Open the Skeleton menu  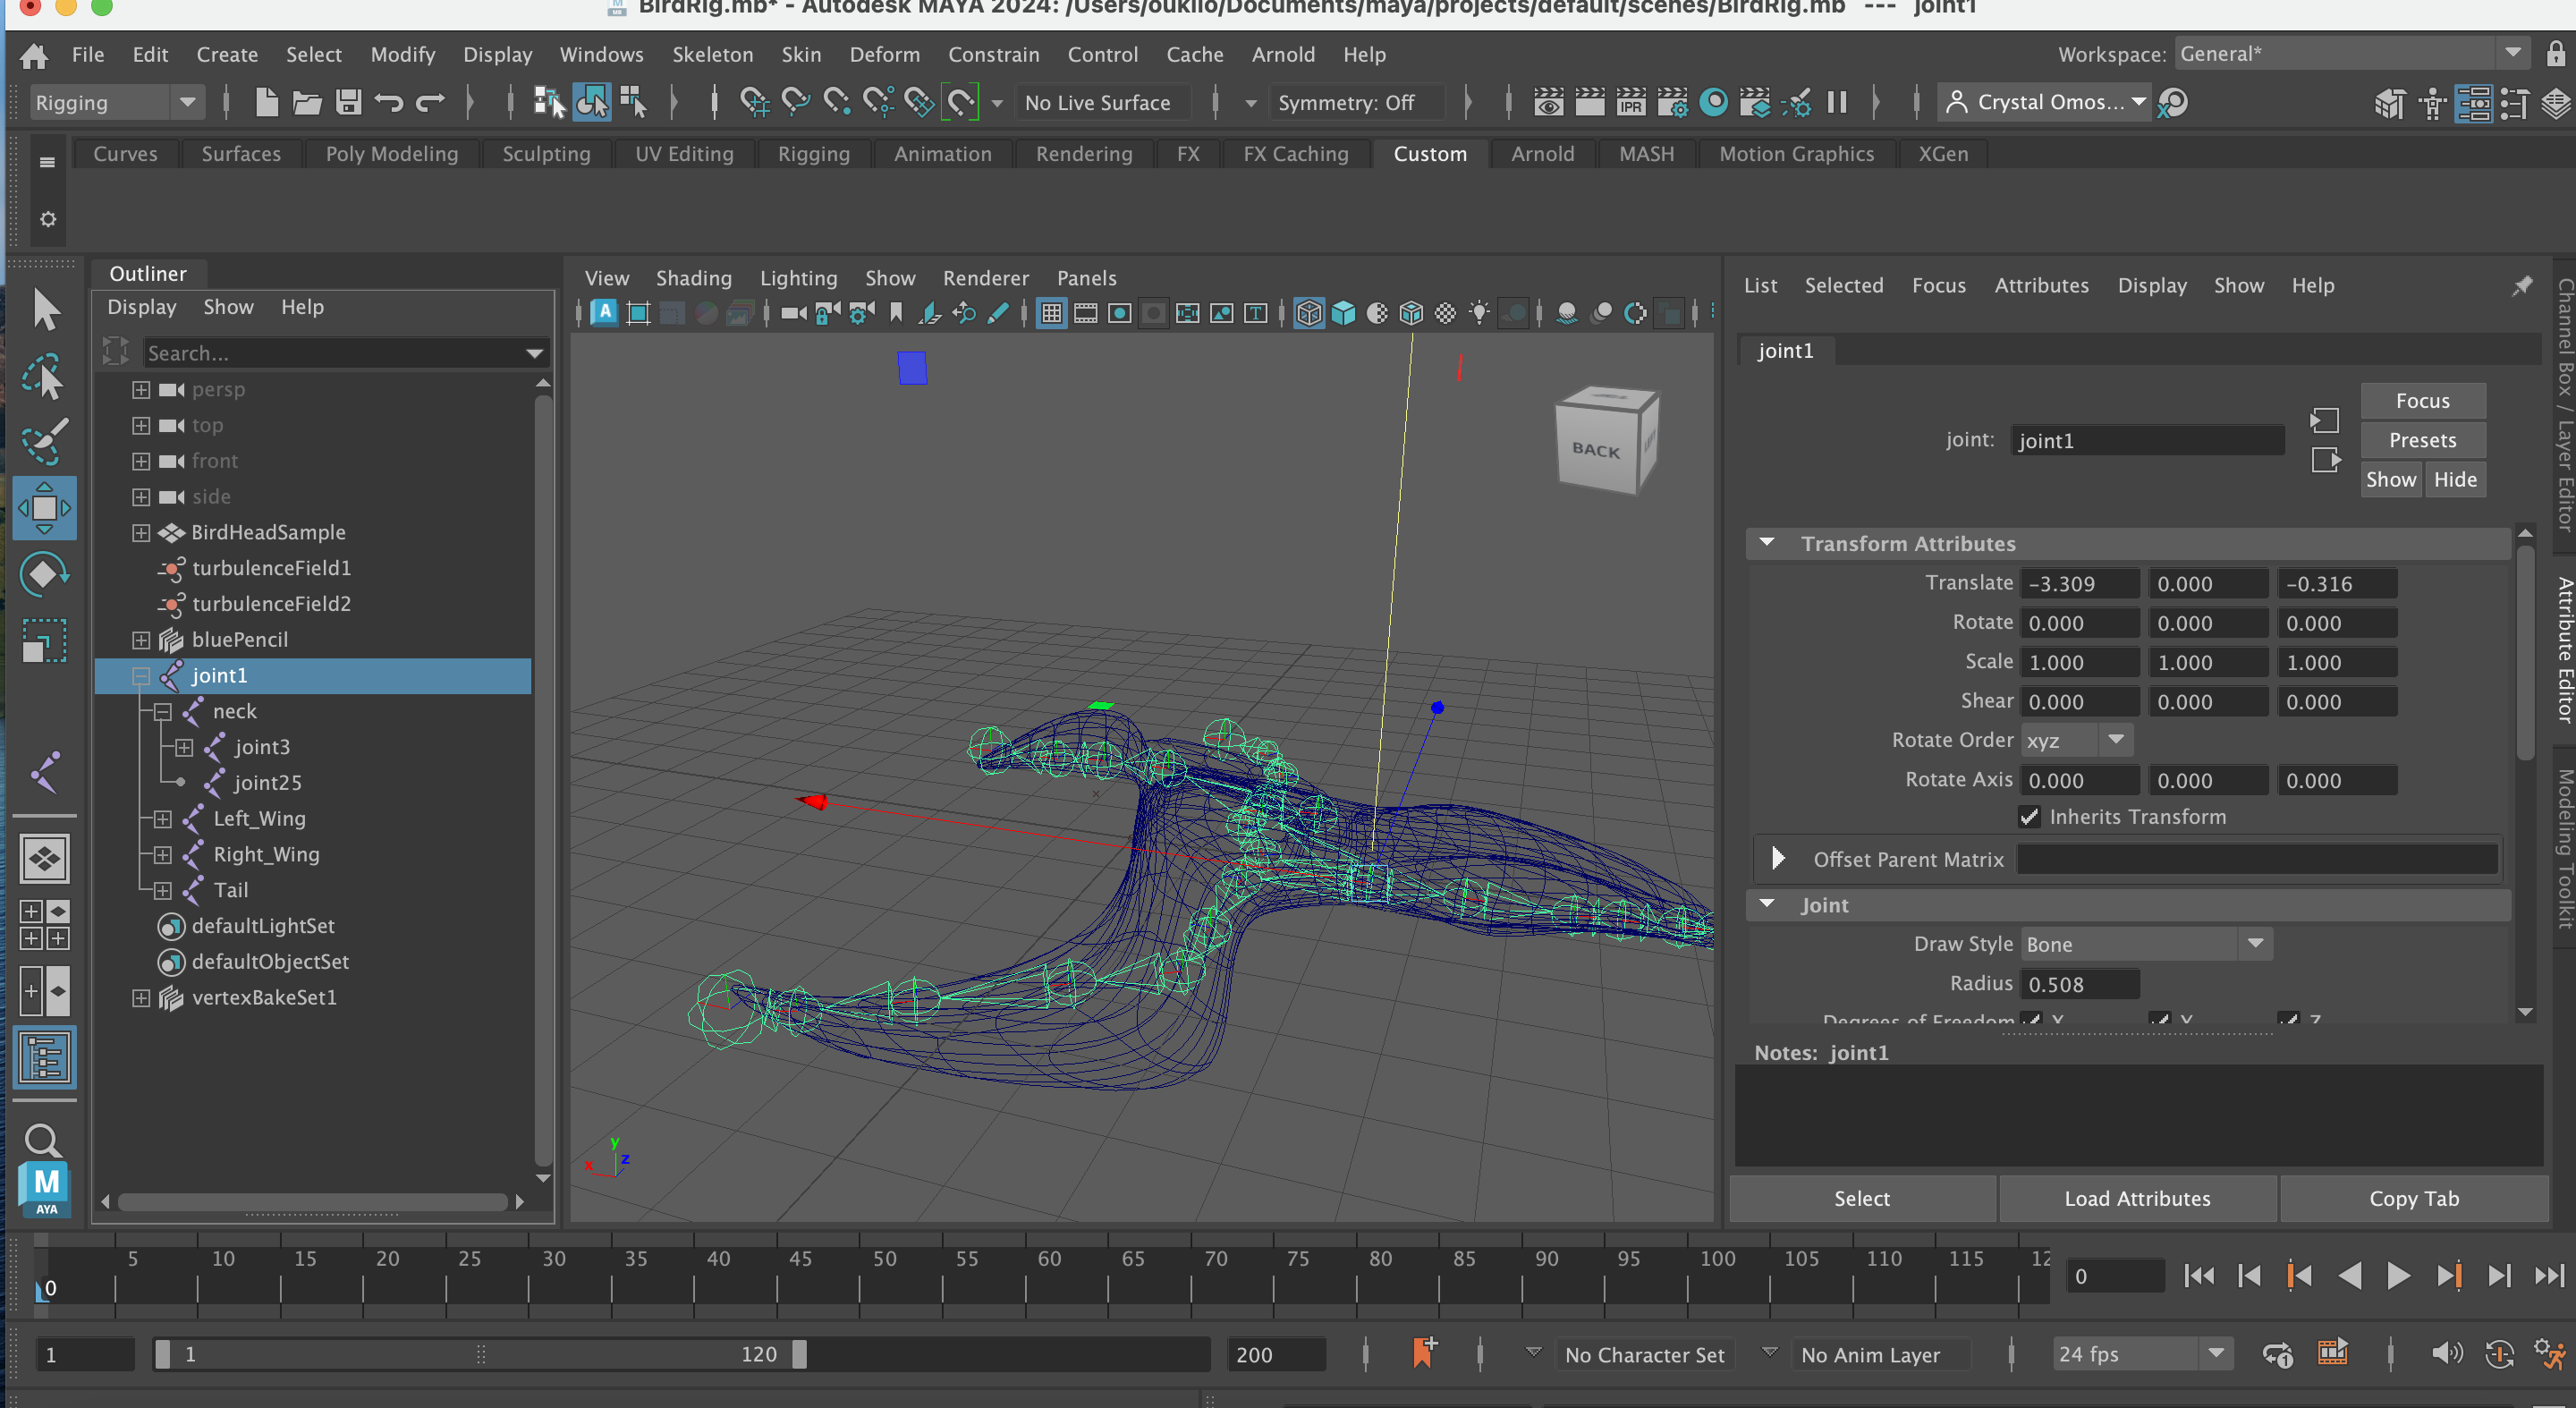point(712,55)
